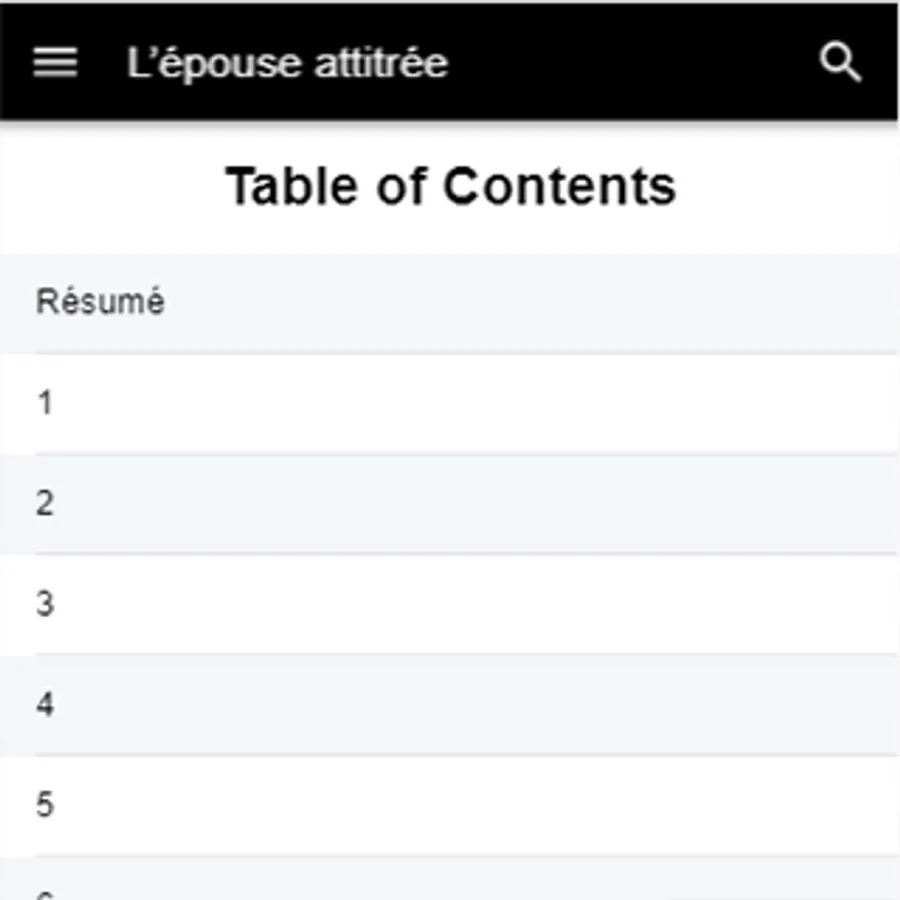Viewport: 900px width, 900px height.
Task: Click the number 1 row label
Action: coord(45,403)
